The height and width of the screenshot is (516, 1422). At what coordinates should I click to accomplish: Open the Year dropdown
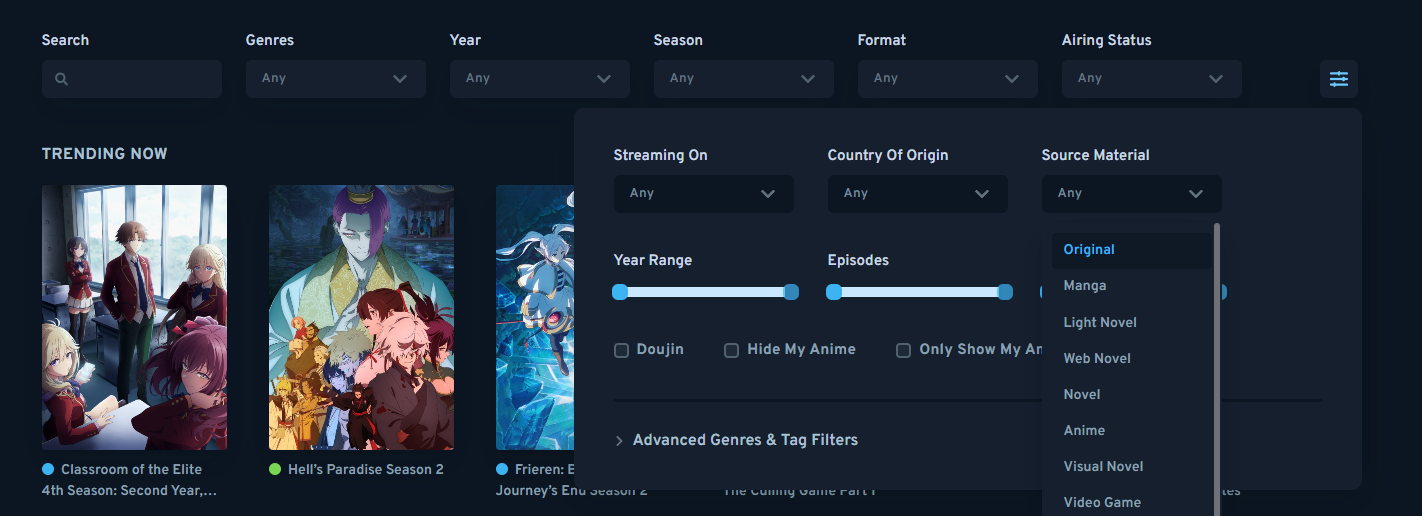(540, 79)
